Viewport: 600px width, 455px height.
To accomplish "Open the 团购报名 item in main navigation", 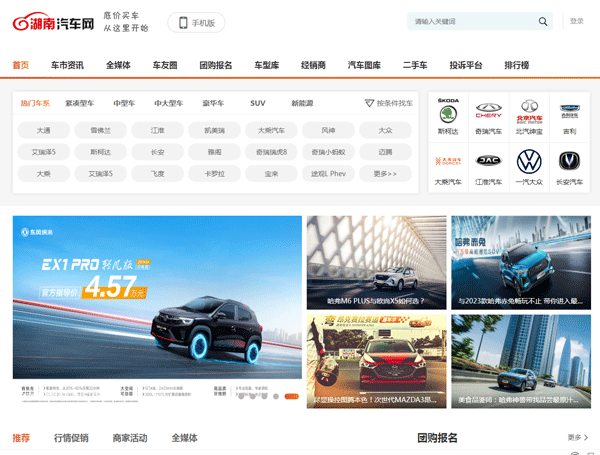I will (216, 65).
